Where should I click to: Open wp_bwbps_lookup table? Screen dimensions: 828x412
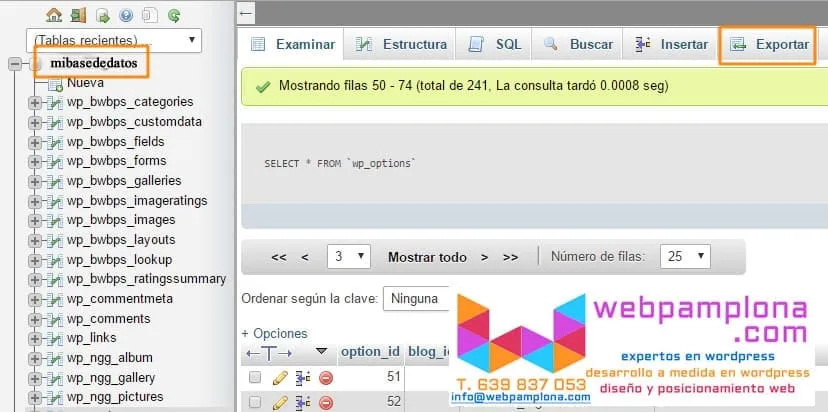[x=119, y=260]
